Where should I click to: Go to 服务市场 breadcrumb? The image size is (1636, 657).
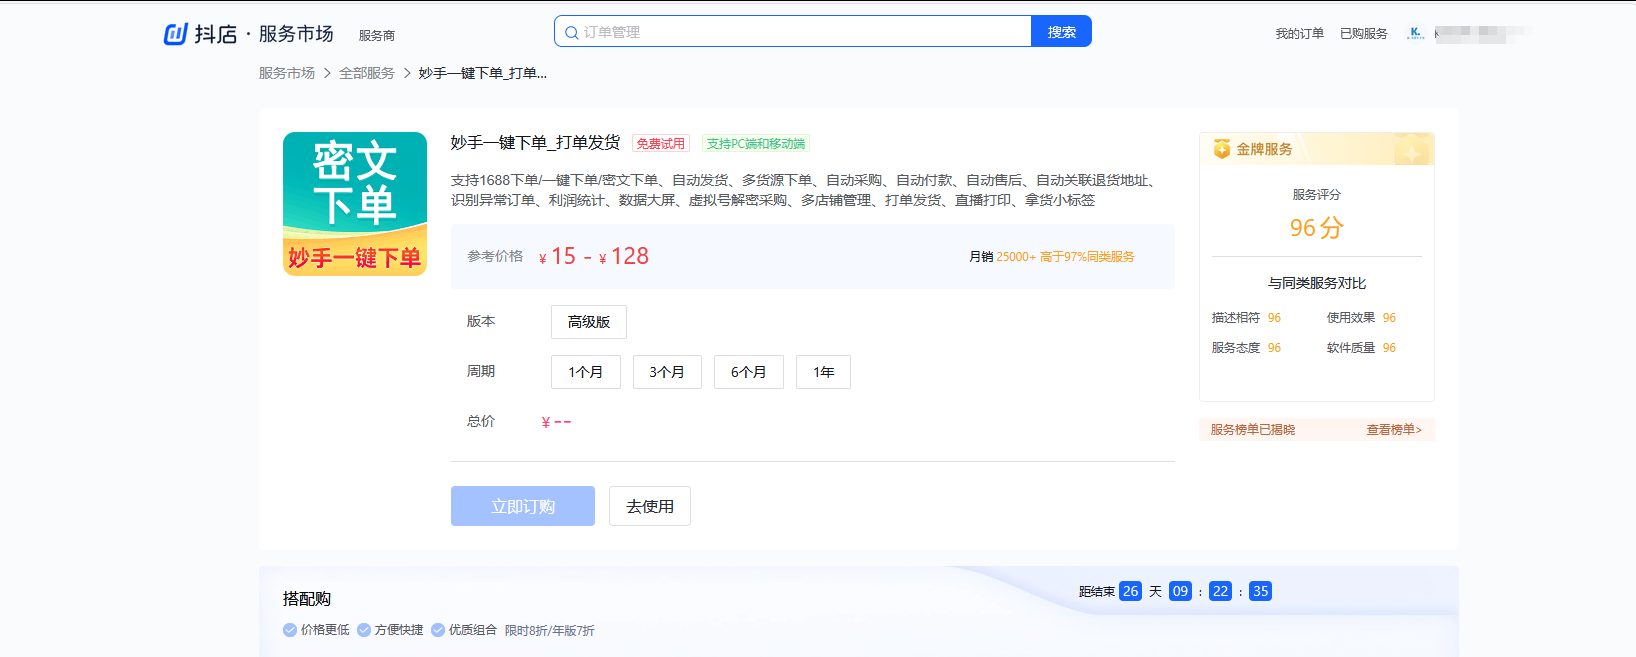point(287,73)
